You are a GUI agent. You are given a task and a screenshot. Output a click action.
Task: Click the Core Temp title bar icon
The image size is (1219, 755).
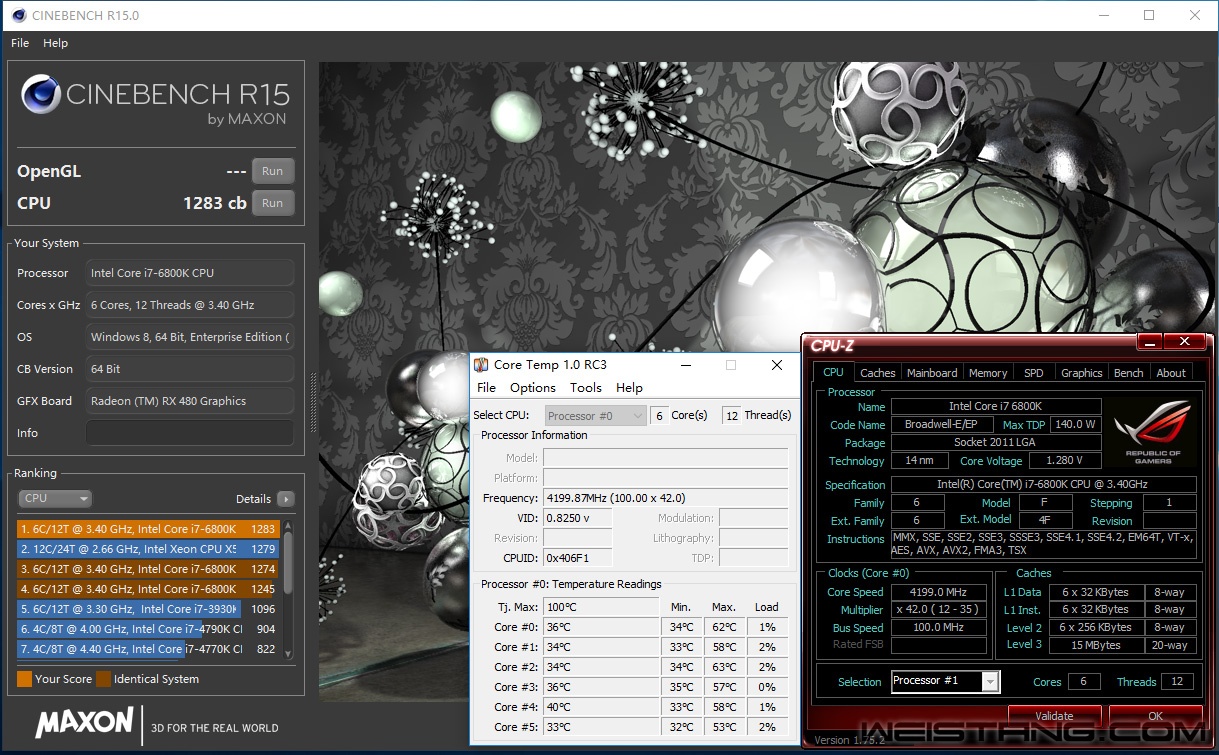coord(481,365)
